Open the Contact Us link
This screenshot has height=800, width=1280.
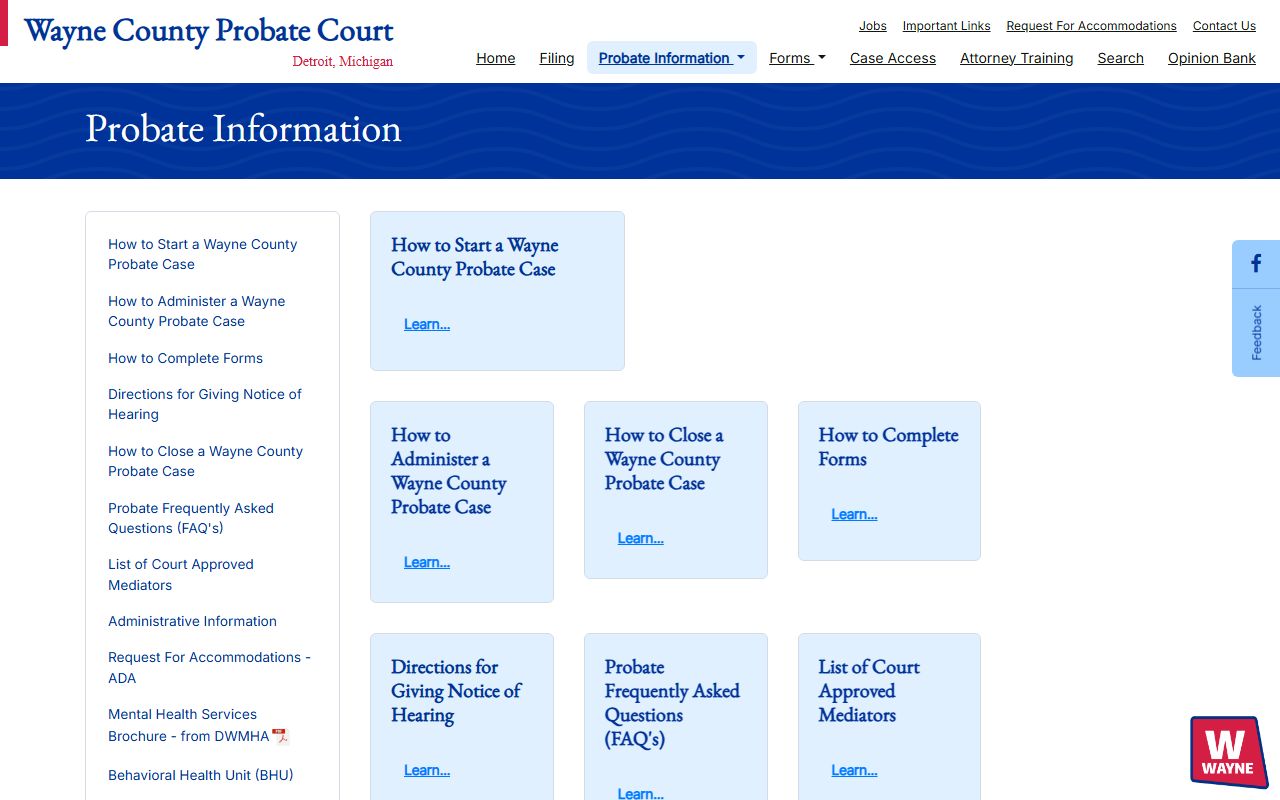[1224, 26]
